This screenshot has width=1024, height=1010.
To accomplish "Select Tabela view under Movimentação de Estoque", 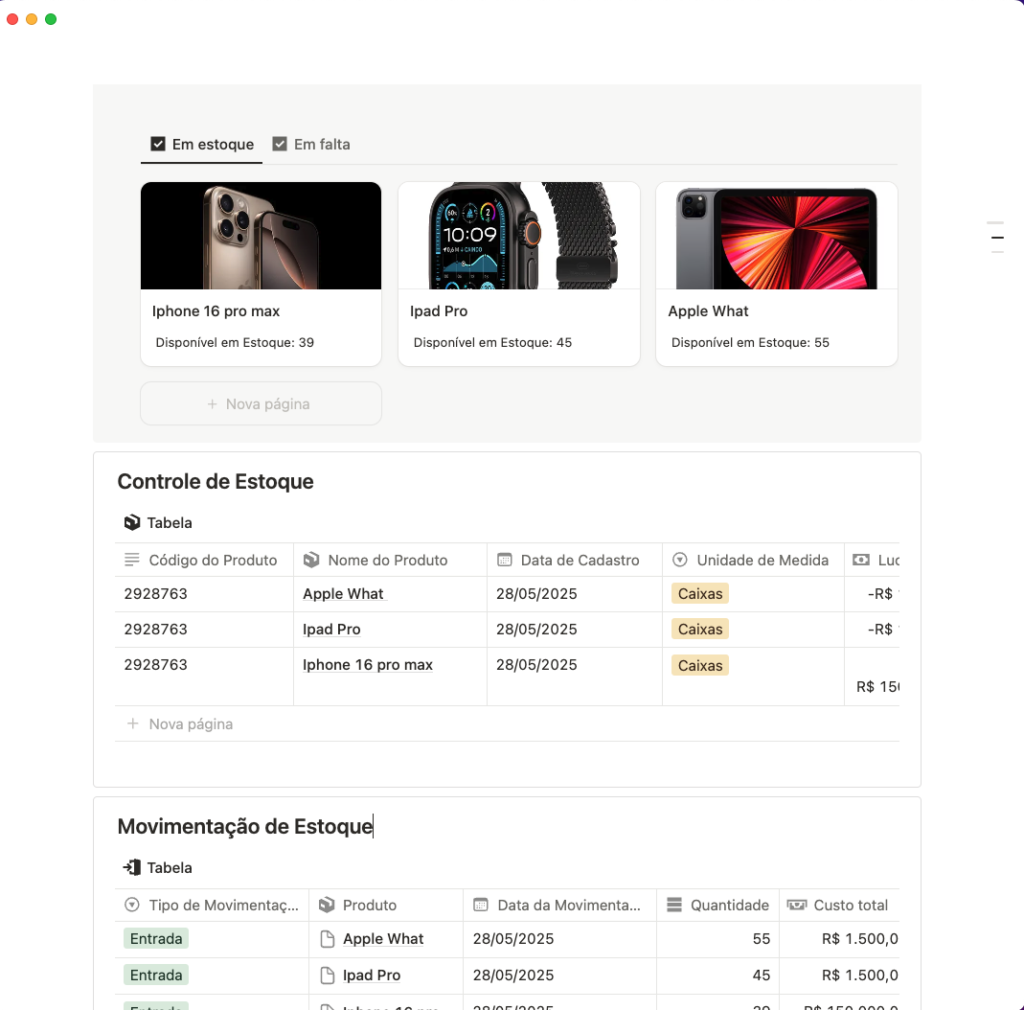I will (x=158, y=868).
